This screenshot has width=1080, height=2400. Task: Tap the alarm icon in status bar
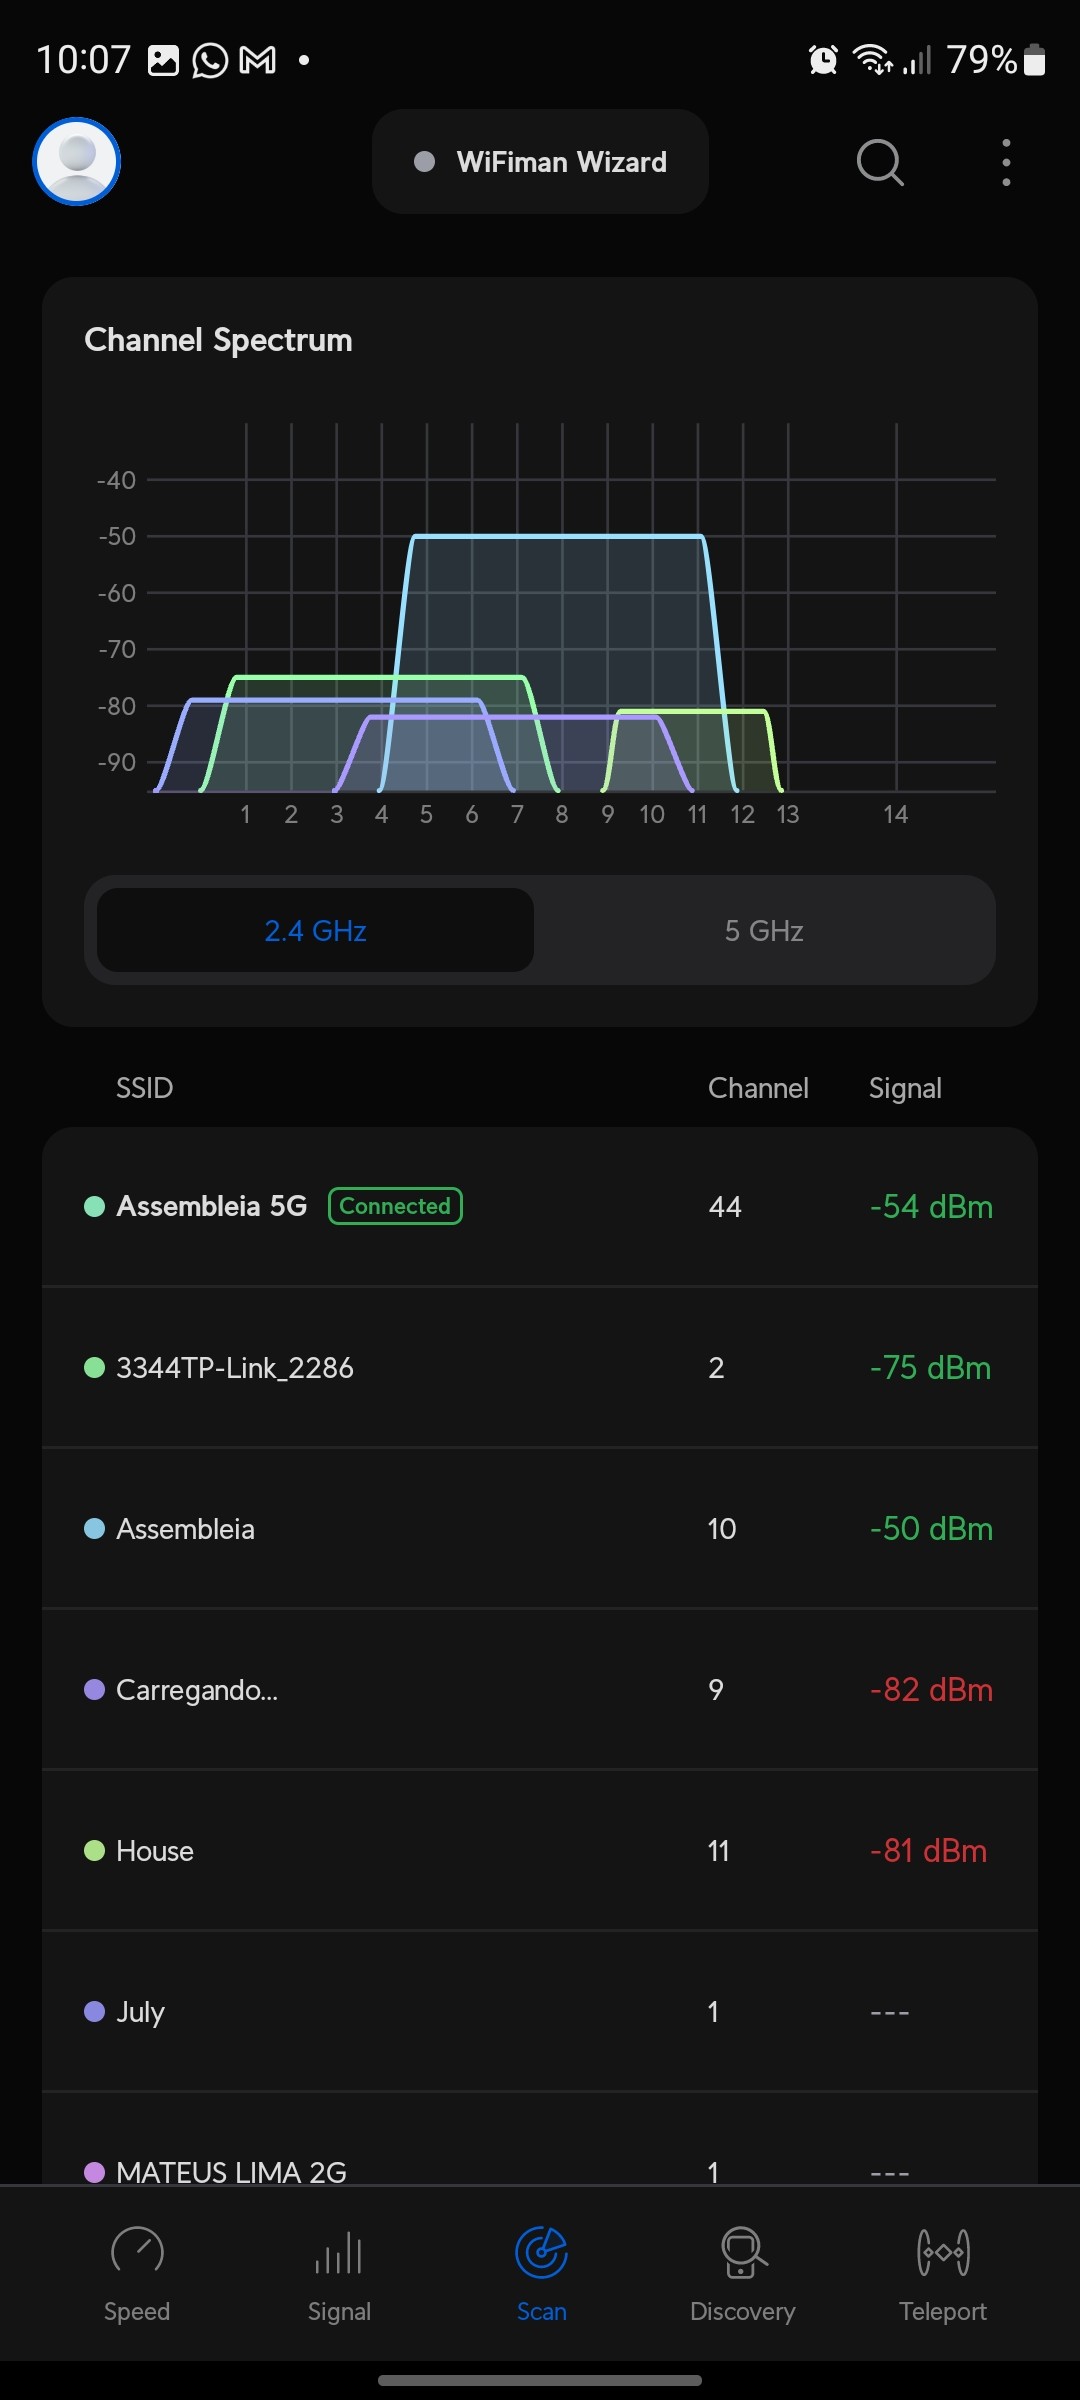823,60
